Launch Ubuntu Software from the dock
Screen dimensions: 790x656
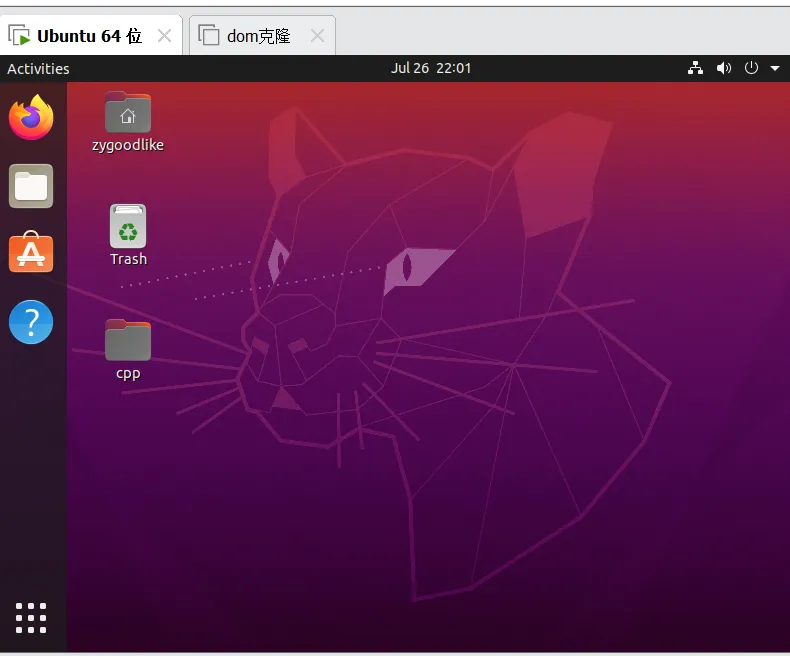pos(31,252)
